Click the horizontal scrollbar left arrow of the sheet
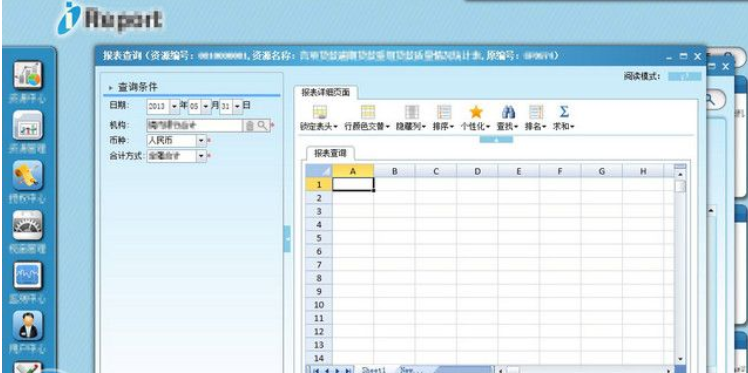Screen dimensions: 748x373 pyautogui.click(x=499, y=370)
